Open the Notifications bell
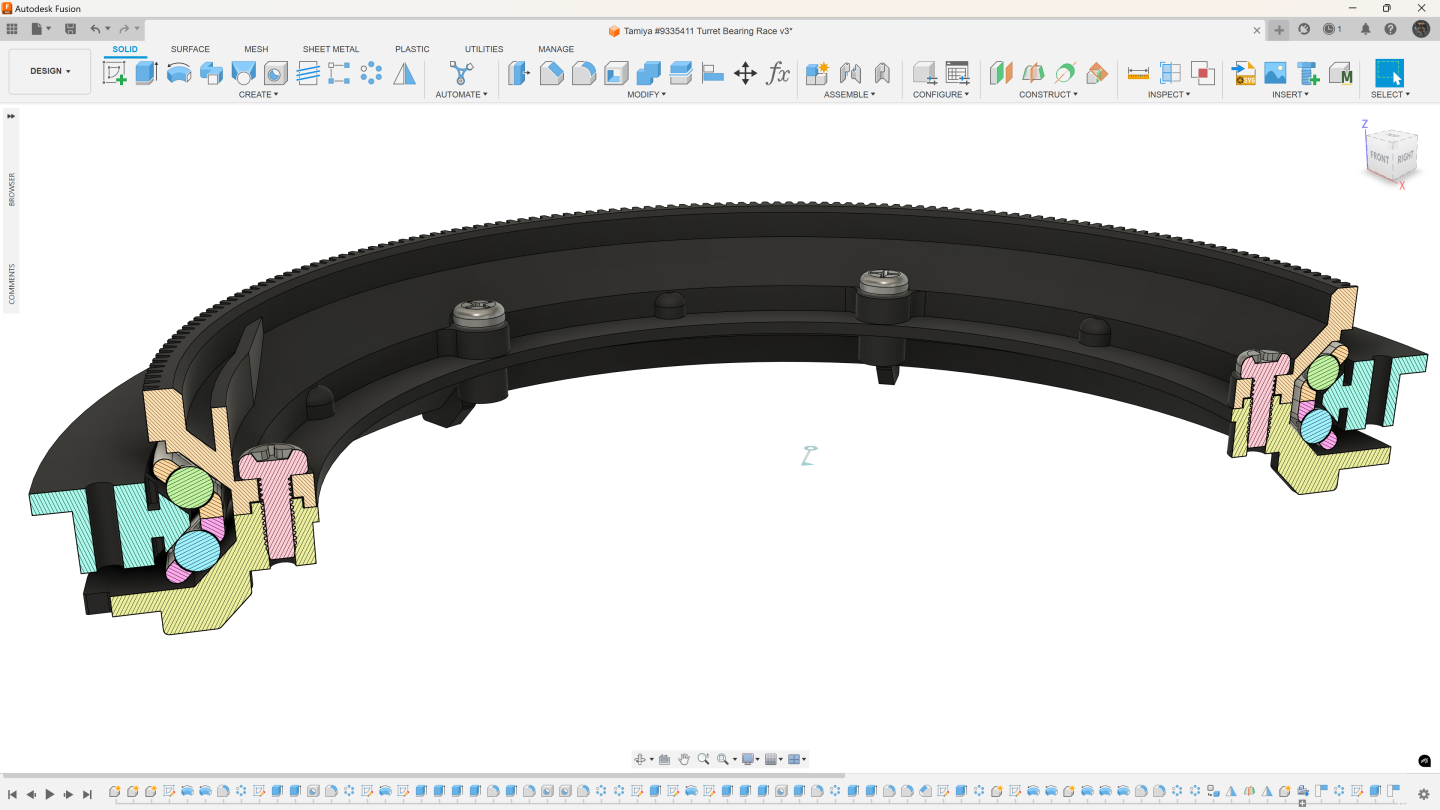This screenshot has height=810, width=1440. coord(1365,29)
